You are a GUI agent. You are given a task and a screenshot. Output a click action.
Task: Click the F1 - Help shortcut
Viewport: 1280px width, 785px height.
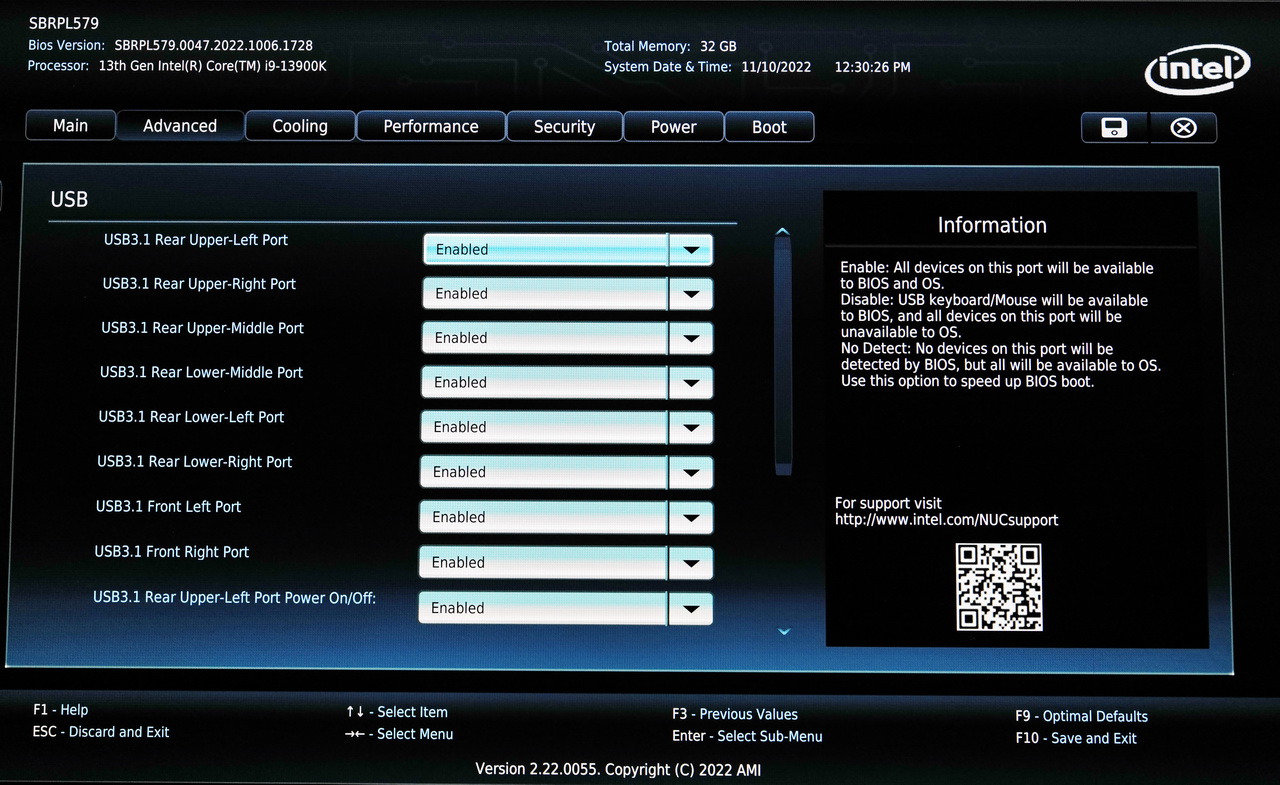[61, 710]
